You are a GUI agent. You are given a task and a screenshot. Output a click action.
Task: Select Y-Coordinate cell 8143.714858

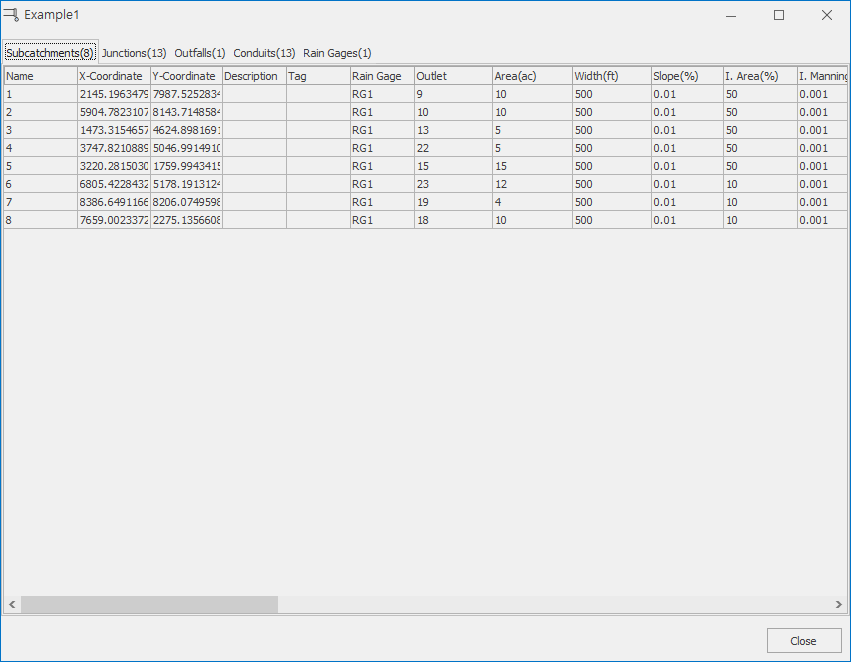tap(186, 112)
